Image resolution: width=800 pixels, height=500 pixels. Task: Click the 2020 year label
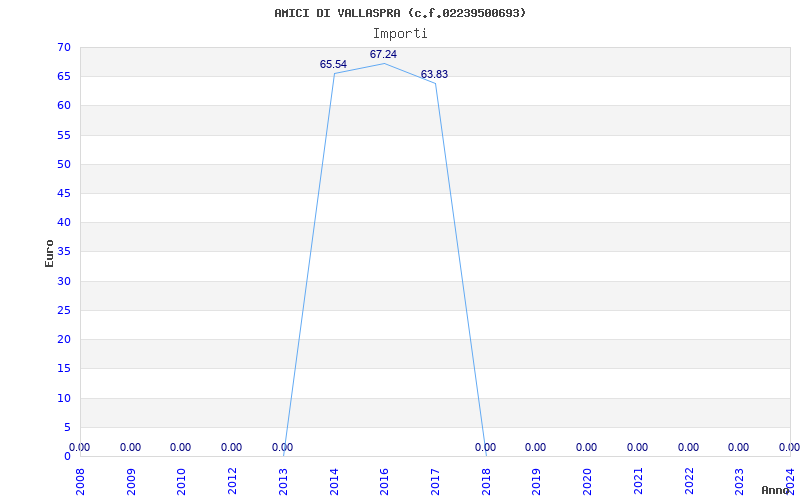tap(587, 481)
